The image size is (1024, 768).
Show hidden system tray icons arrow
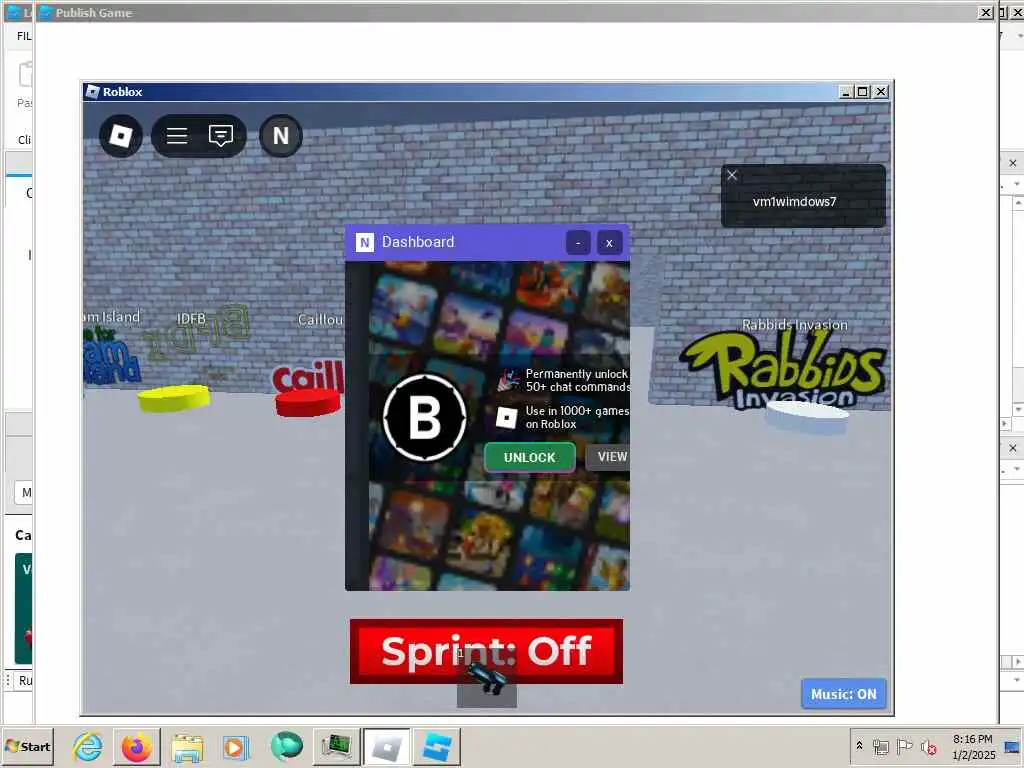click(859, 746)
